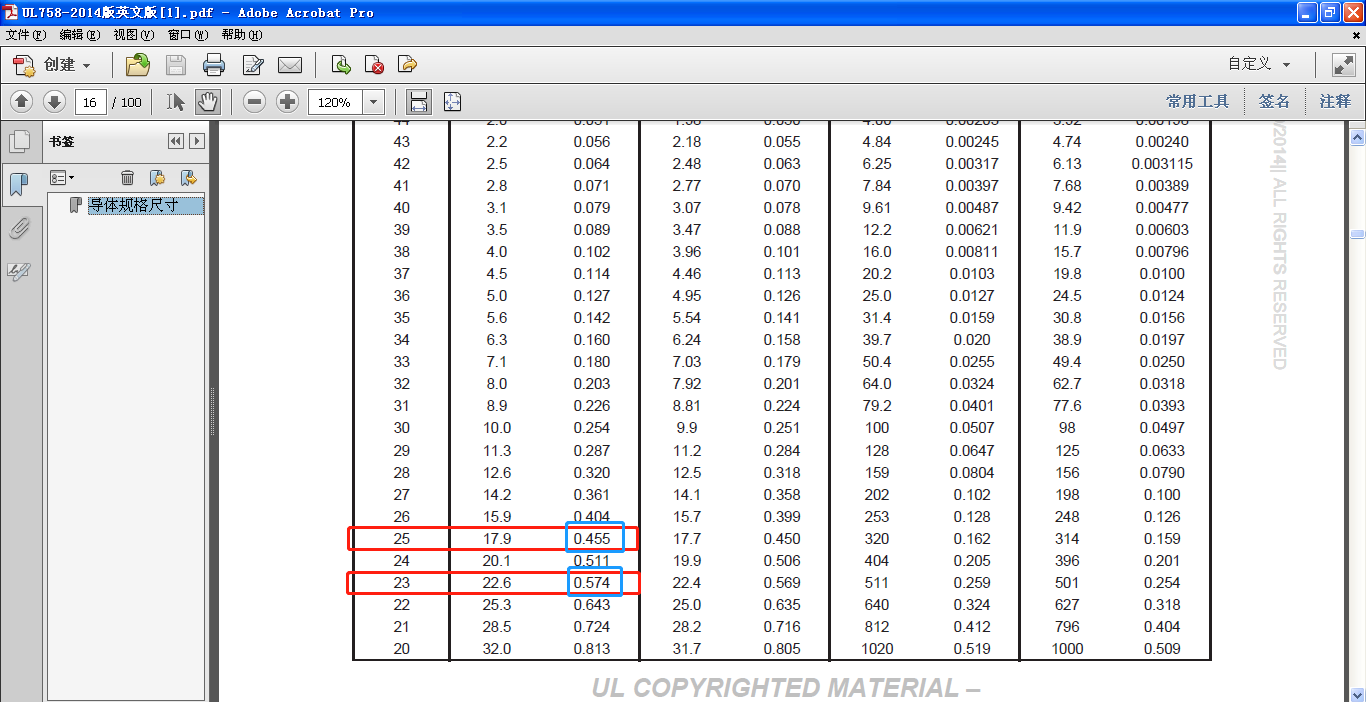This screenshot has width=1366, height=702.
Task: Go to the previous page with up arrow
Action: point(22,102)
